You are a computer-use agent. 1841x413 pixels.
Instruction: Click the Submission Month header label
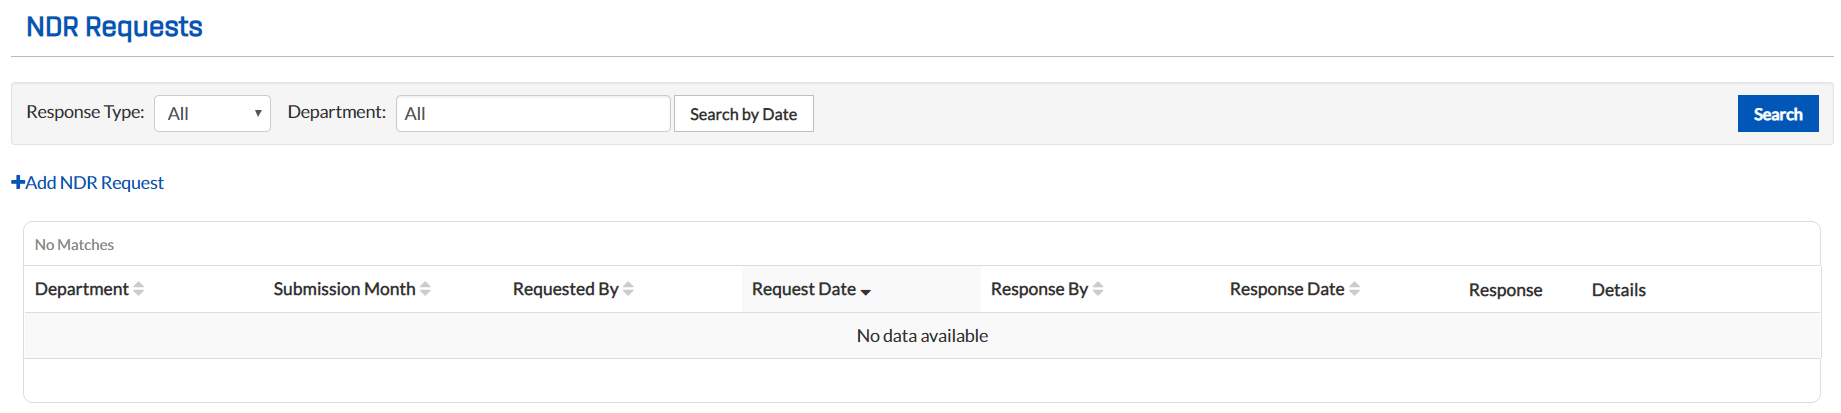344,289
